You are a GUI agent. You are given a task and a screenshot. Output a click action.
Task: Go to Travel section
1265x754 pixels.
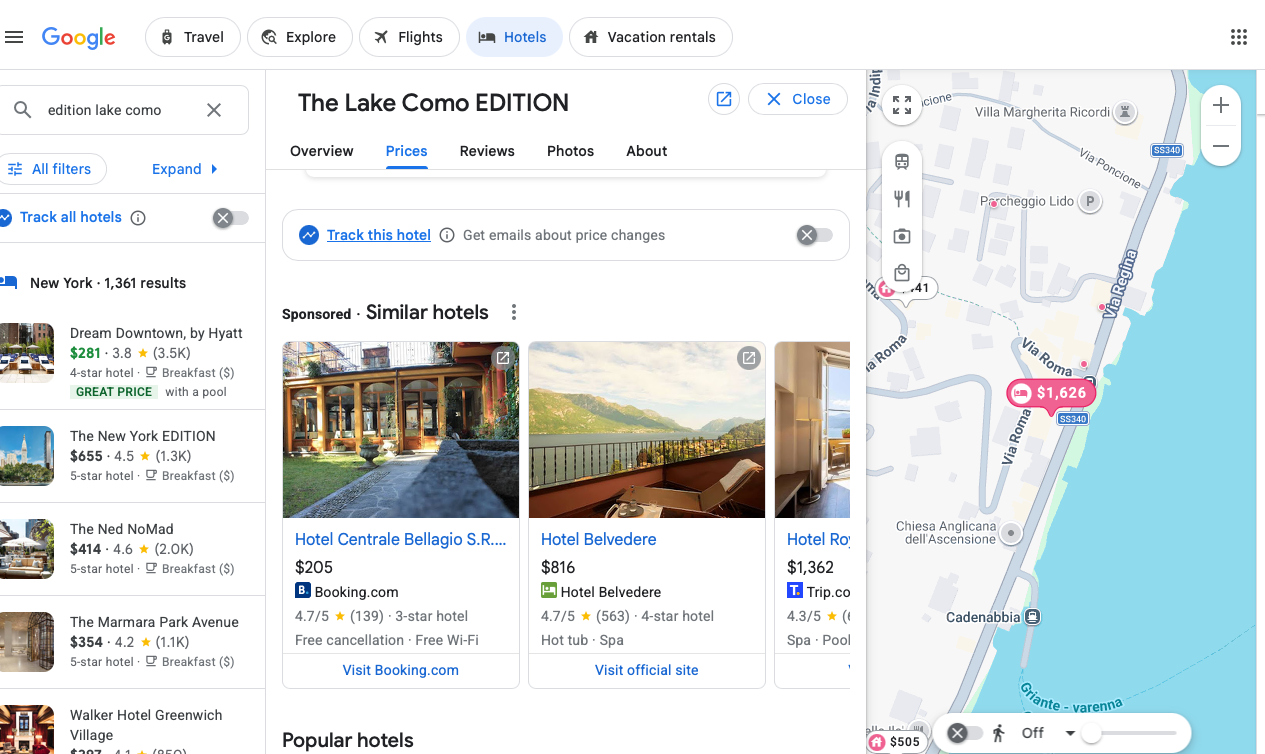pyautogui.click(x=192, y=37)
